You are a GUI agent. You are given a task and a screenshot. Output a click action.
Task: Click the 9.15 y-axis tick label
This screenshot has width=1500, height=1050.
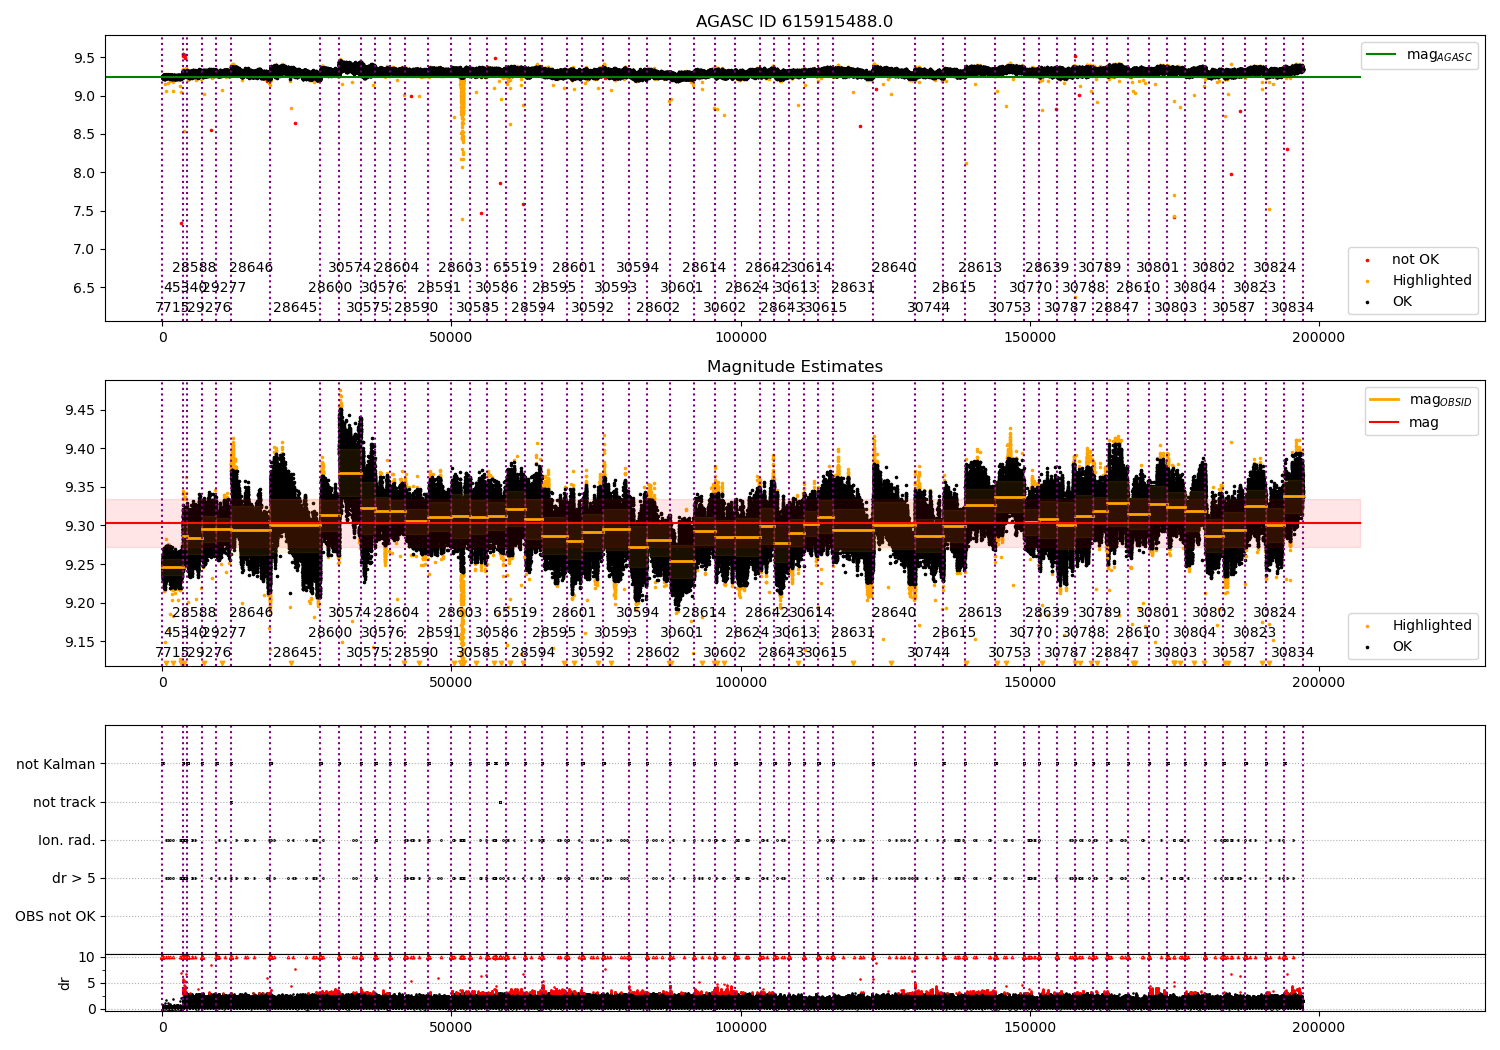click(80, 642)
